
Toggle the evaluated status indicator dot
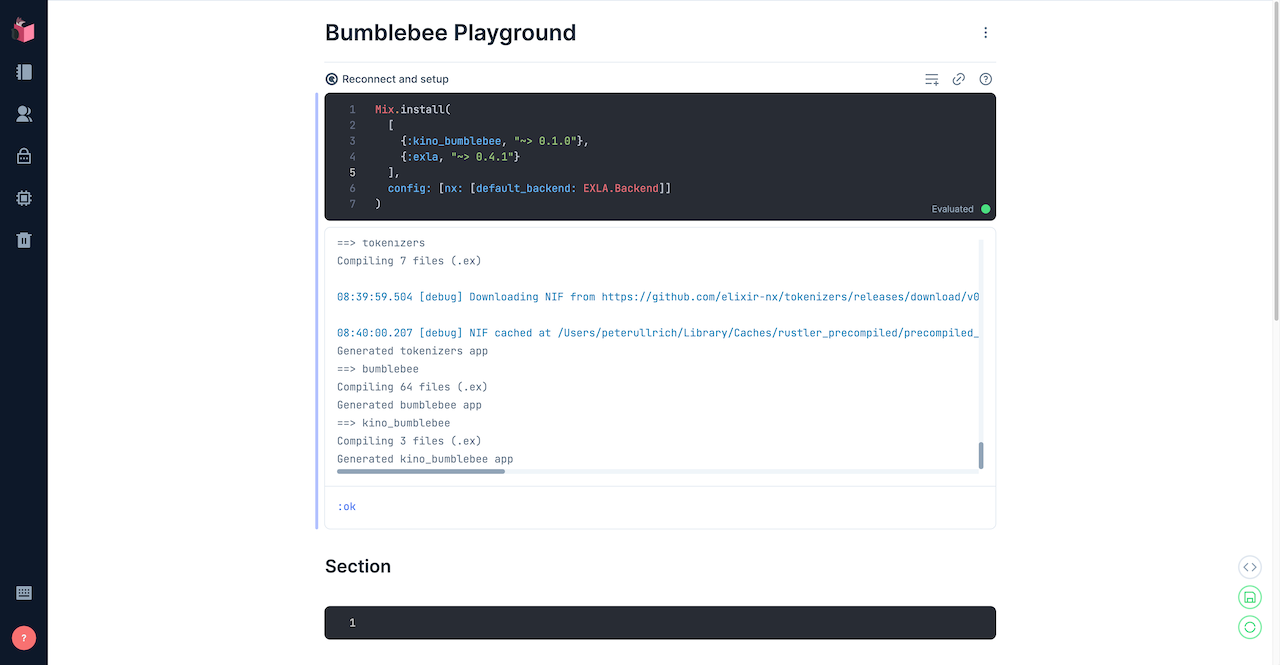click(985, 209)
